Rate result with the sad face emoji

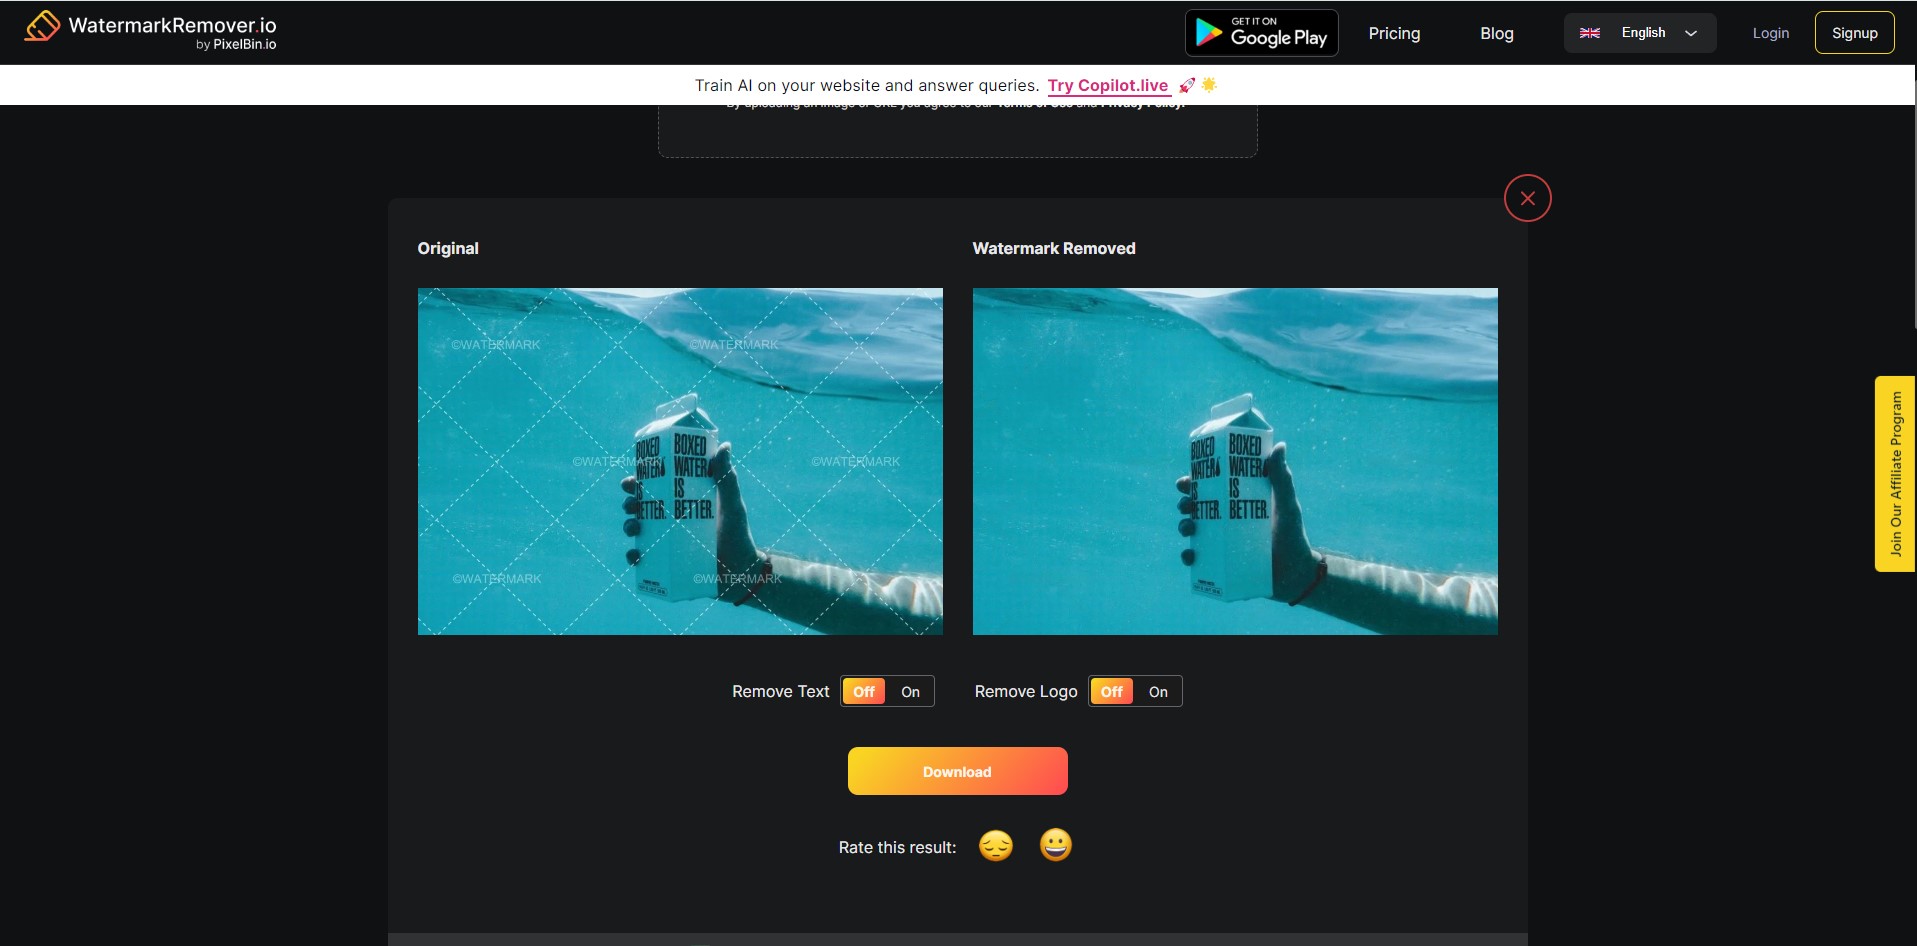click(996, 846)
